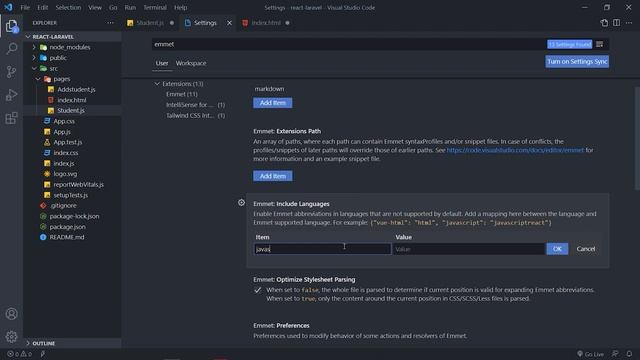Open the Help menu
This screenshot has height=360, width=640.
(x=180, y=7)
